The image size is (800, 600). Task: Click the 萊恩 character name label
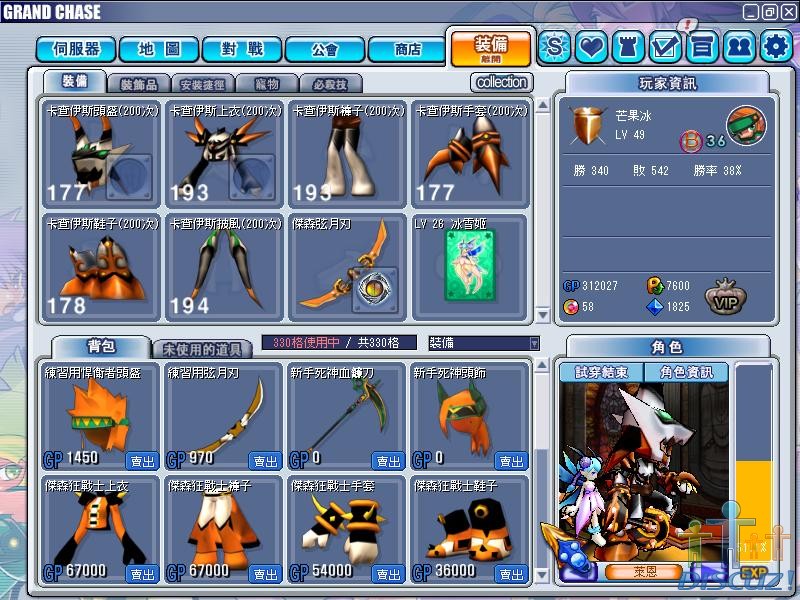click(645, 571)
